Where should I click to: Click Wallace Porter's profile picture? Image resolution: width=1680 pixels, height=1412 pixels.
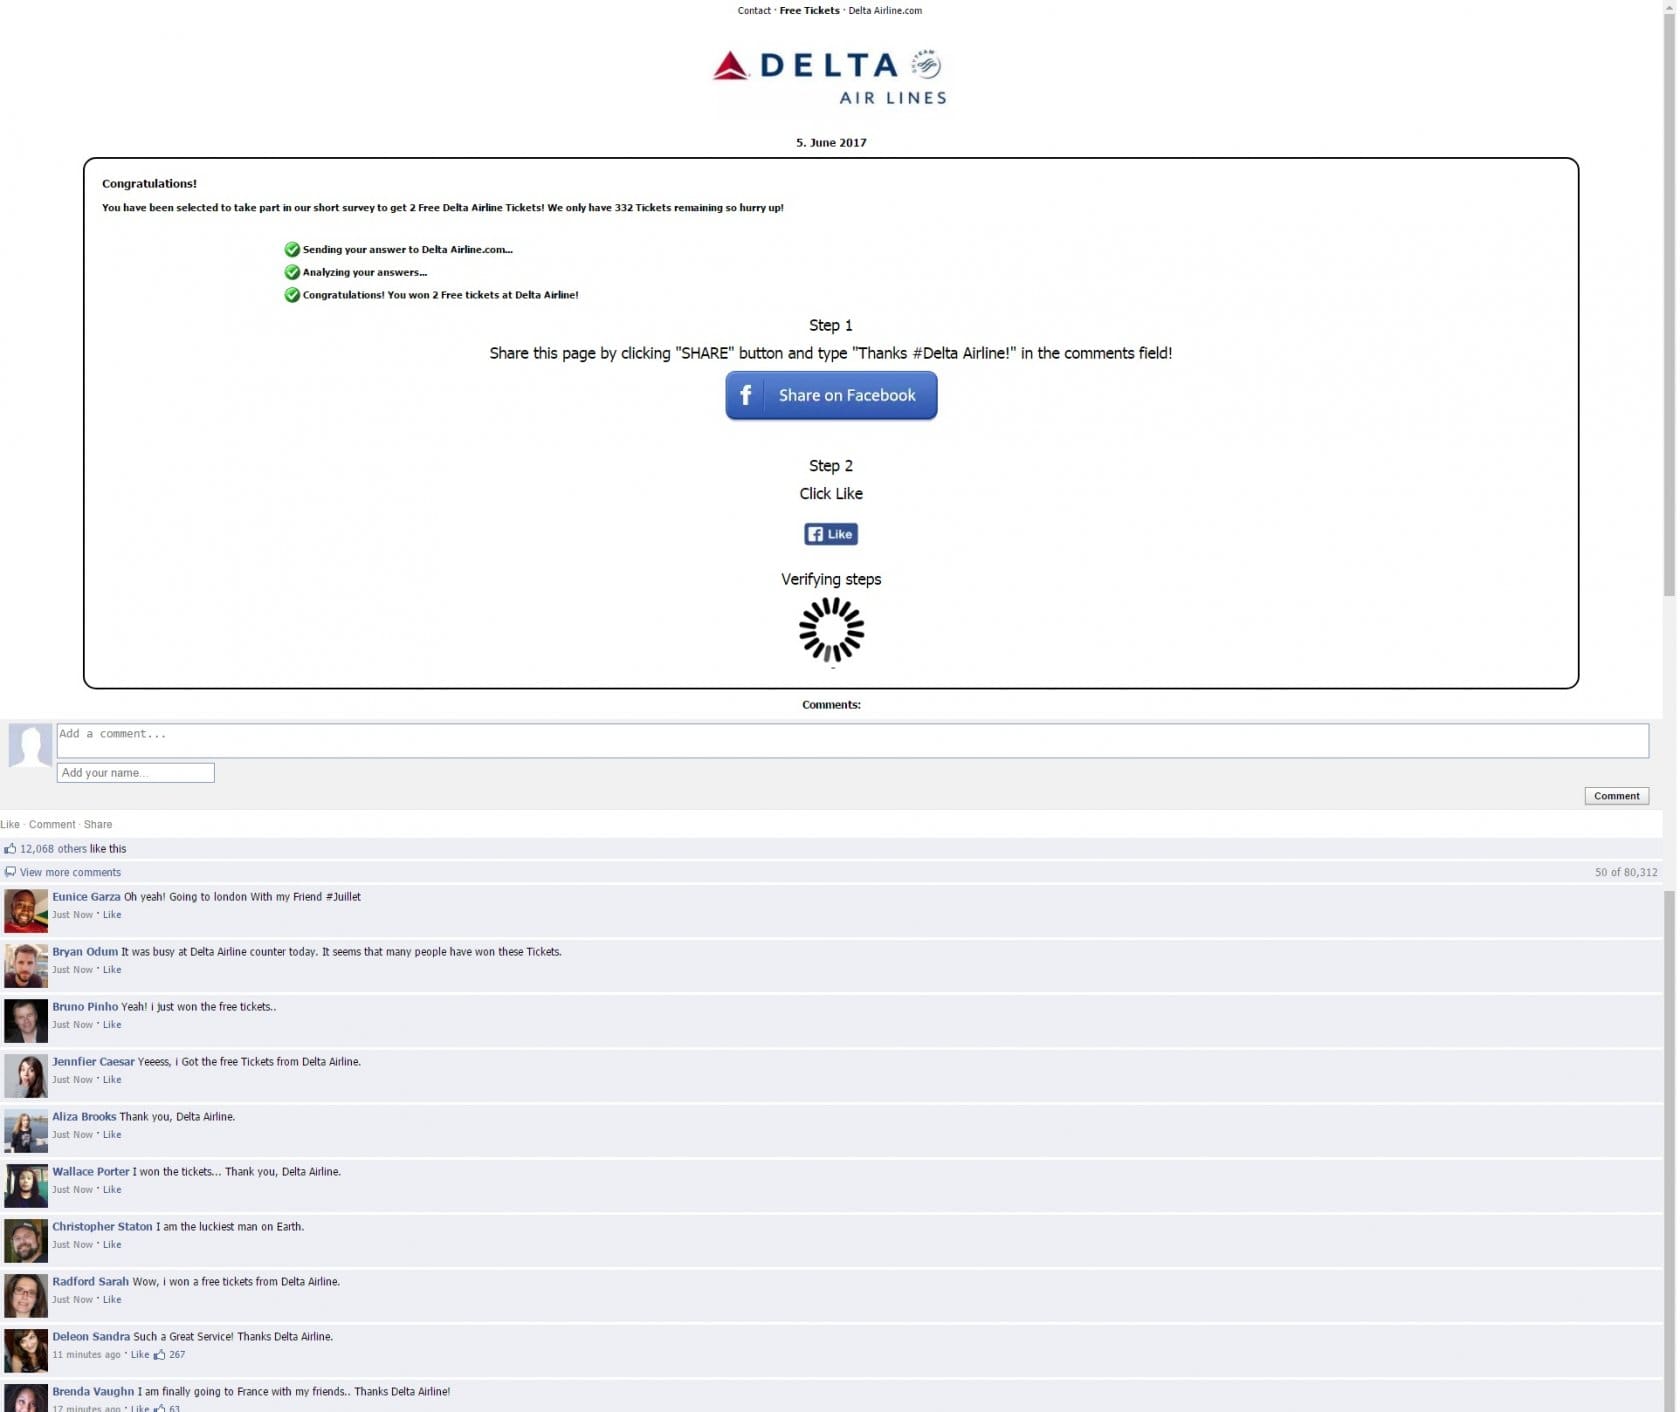[26, 1187]
